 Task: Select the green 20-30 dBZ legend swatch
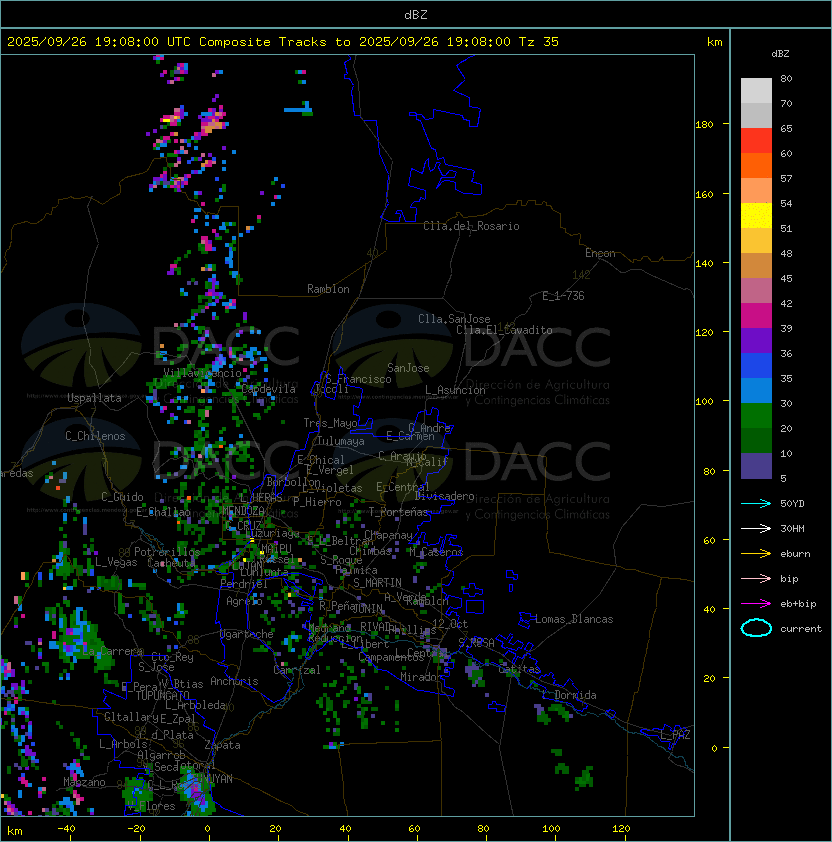pyautogui.click(x=756, y=416)
